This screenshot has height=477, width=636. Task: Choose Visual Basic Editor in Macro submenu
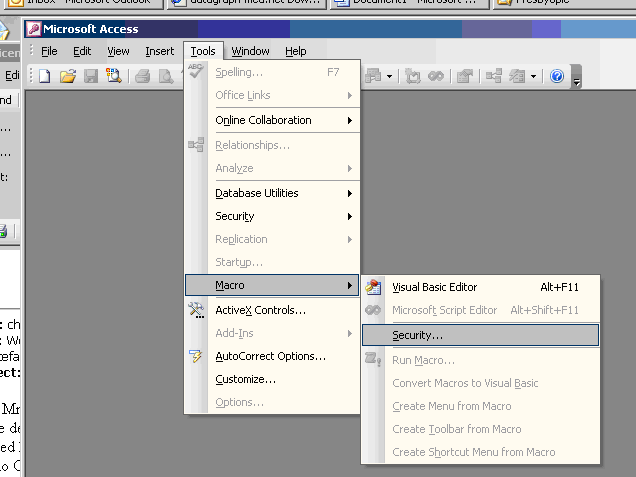[x=480, y=287]
